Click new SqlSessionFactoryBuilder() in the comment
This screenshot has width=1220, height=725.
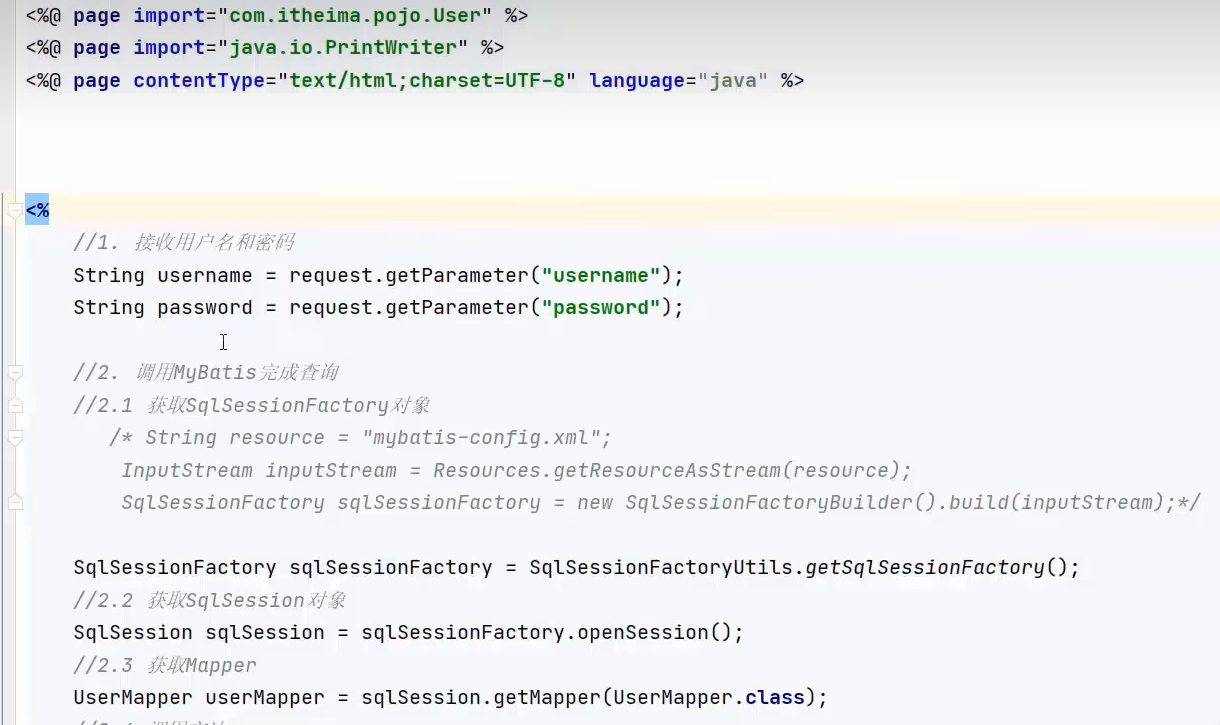pos(758,502)
